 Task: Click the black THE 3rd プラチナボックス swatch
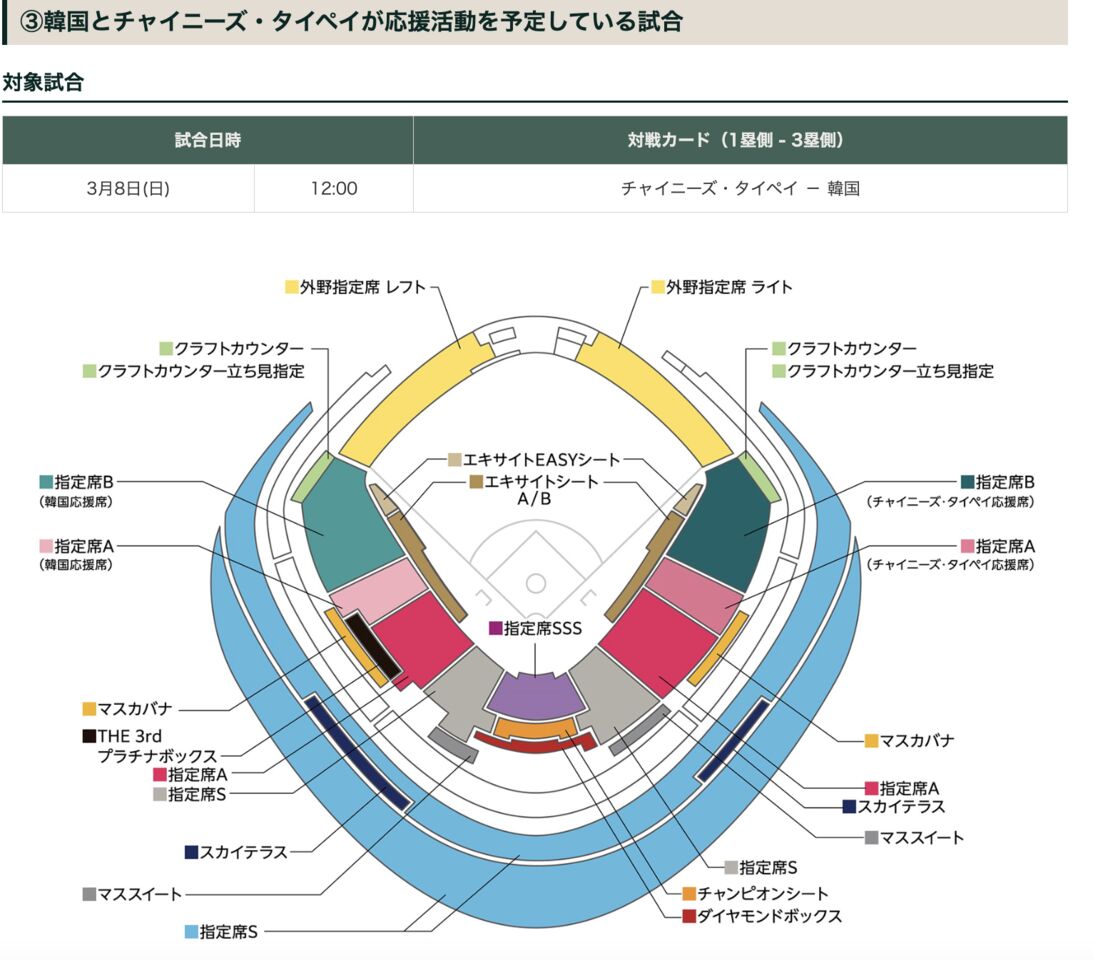89,736
